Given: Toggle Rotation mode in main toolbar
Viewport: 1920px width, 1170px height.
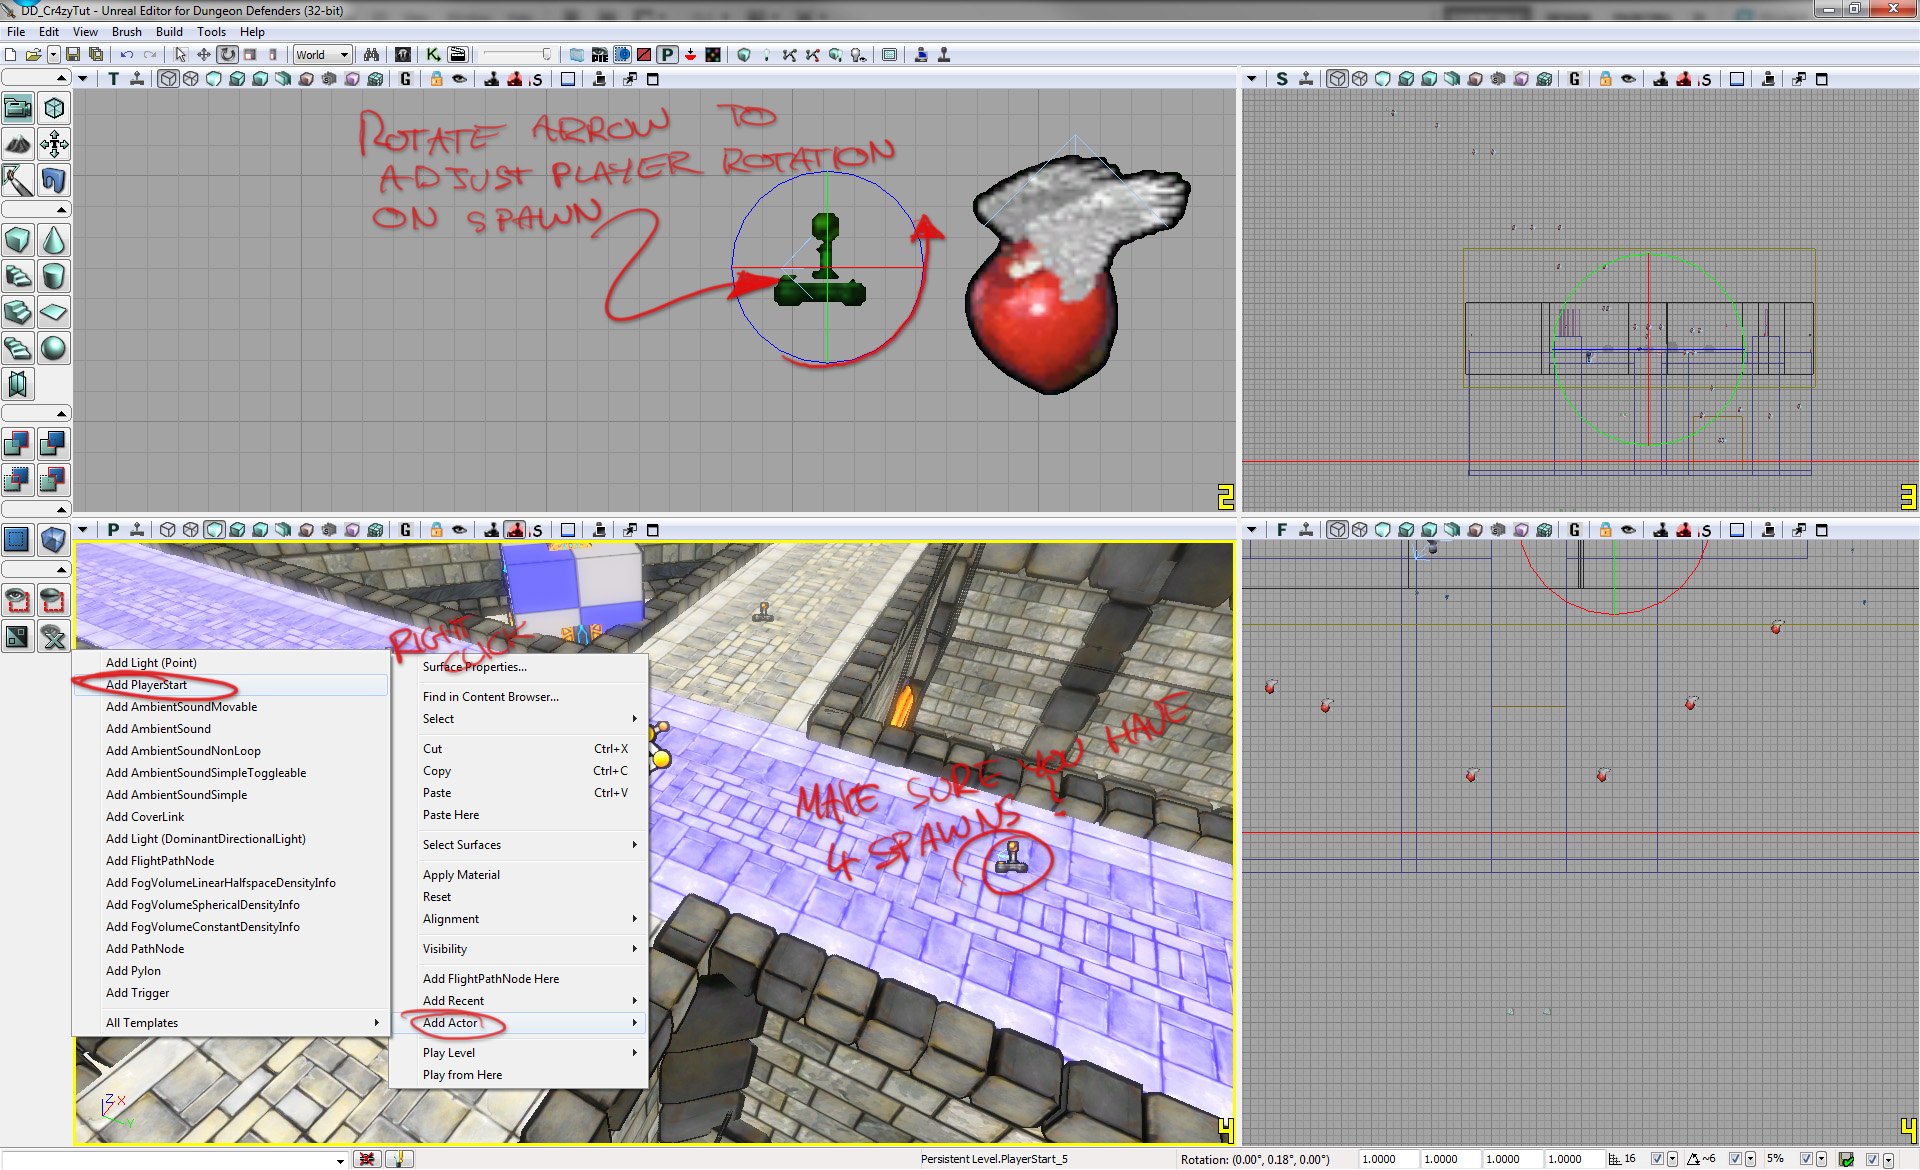Looking at the screenshot, I should (x=228, y=55).
